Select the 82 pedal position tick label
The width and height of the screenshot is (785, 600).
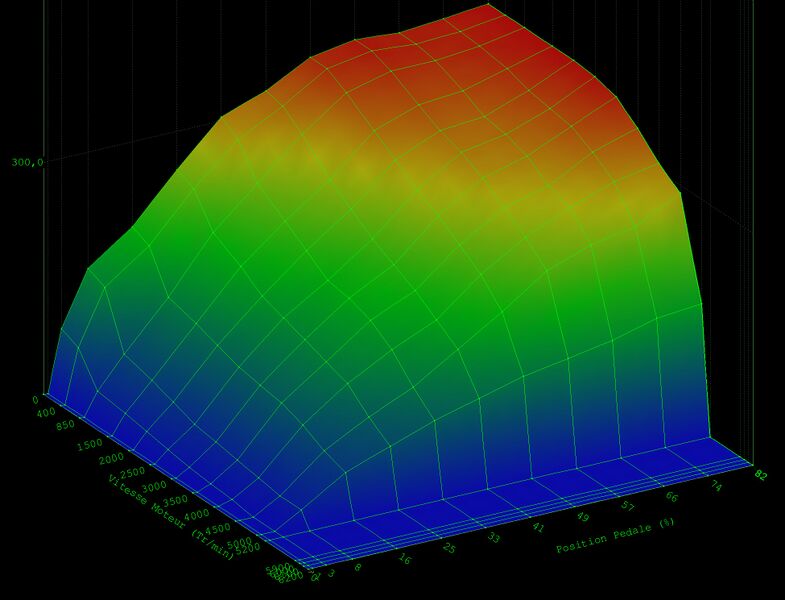[761, 473]
